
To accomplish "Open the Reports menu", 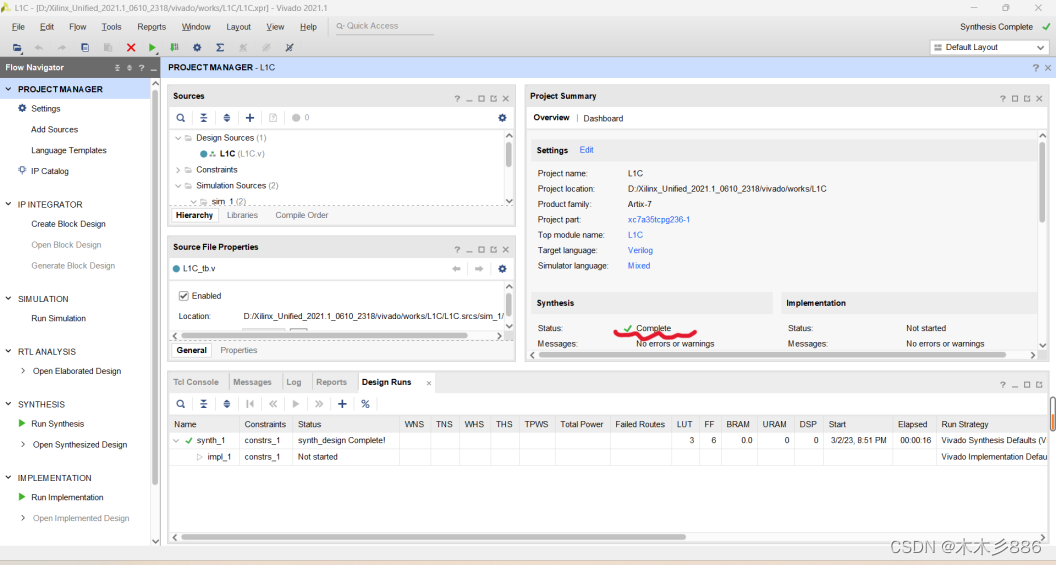I will (x=152, y=27).
